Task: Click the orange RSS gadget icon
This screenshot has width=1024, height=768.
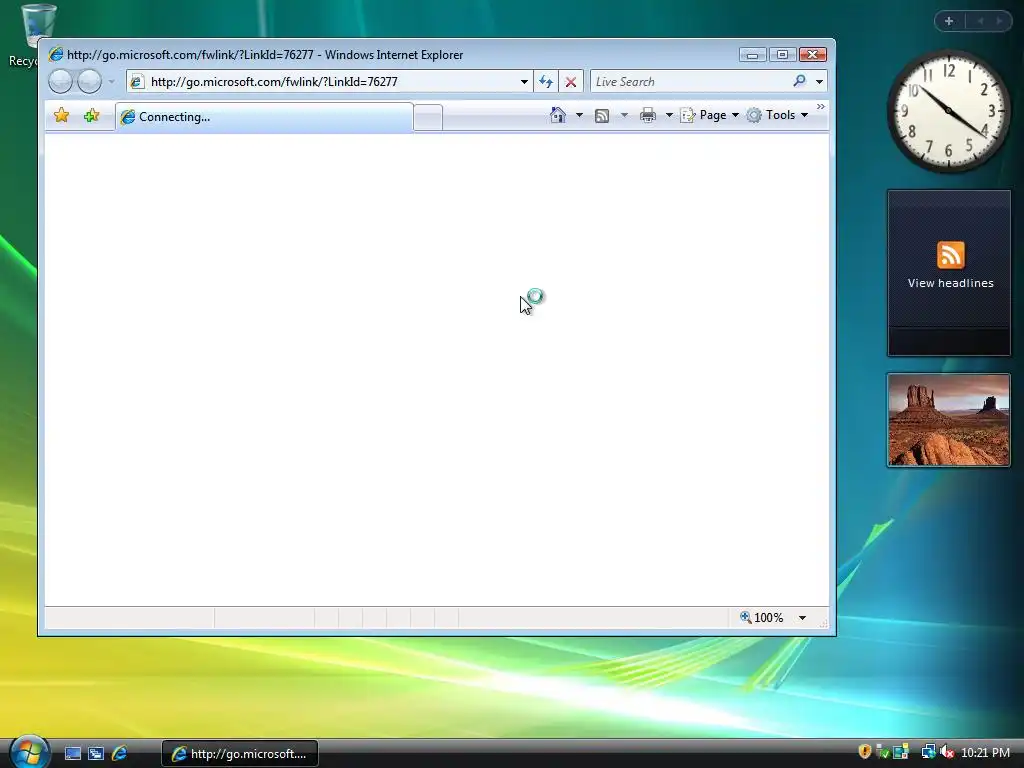Action: [x=950, y=255]
